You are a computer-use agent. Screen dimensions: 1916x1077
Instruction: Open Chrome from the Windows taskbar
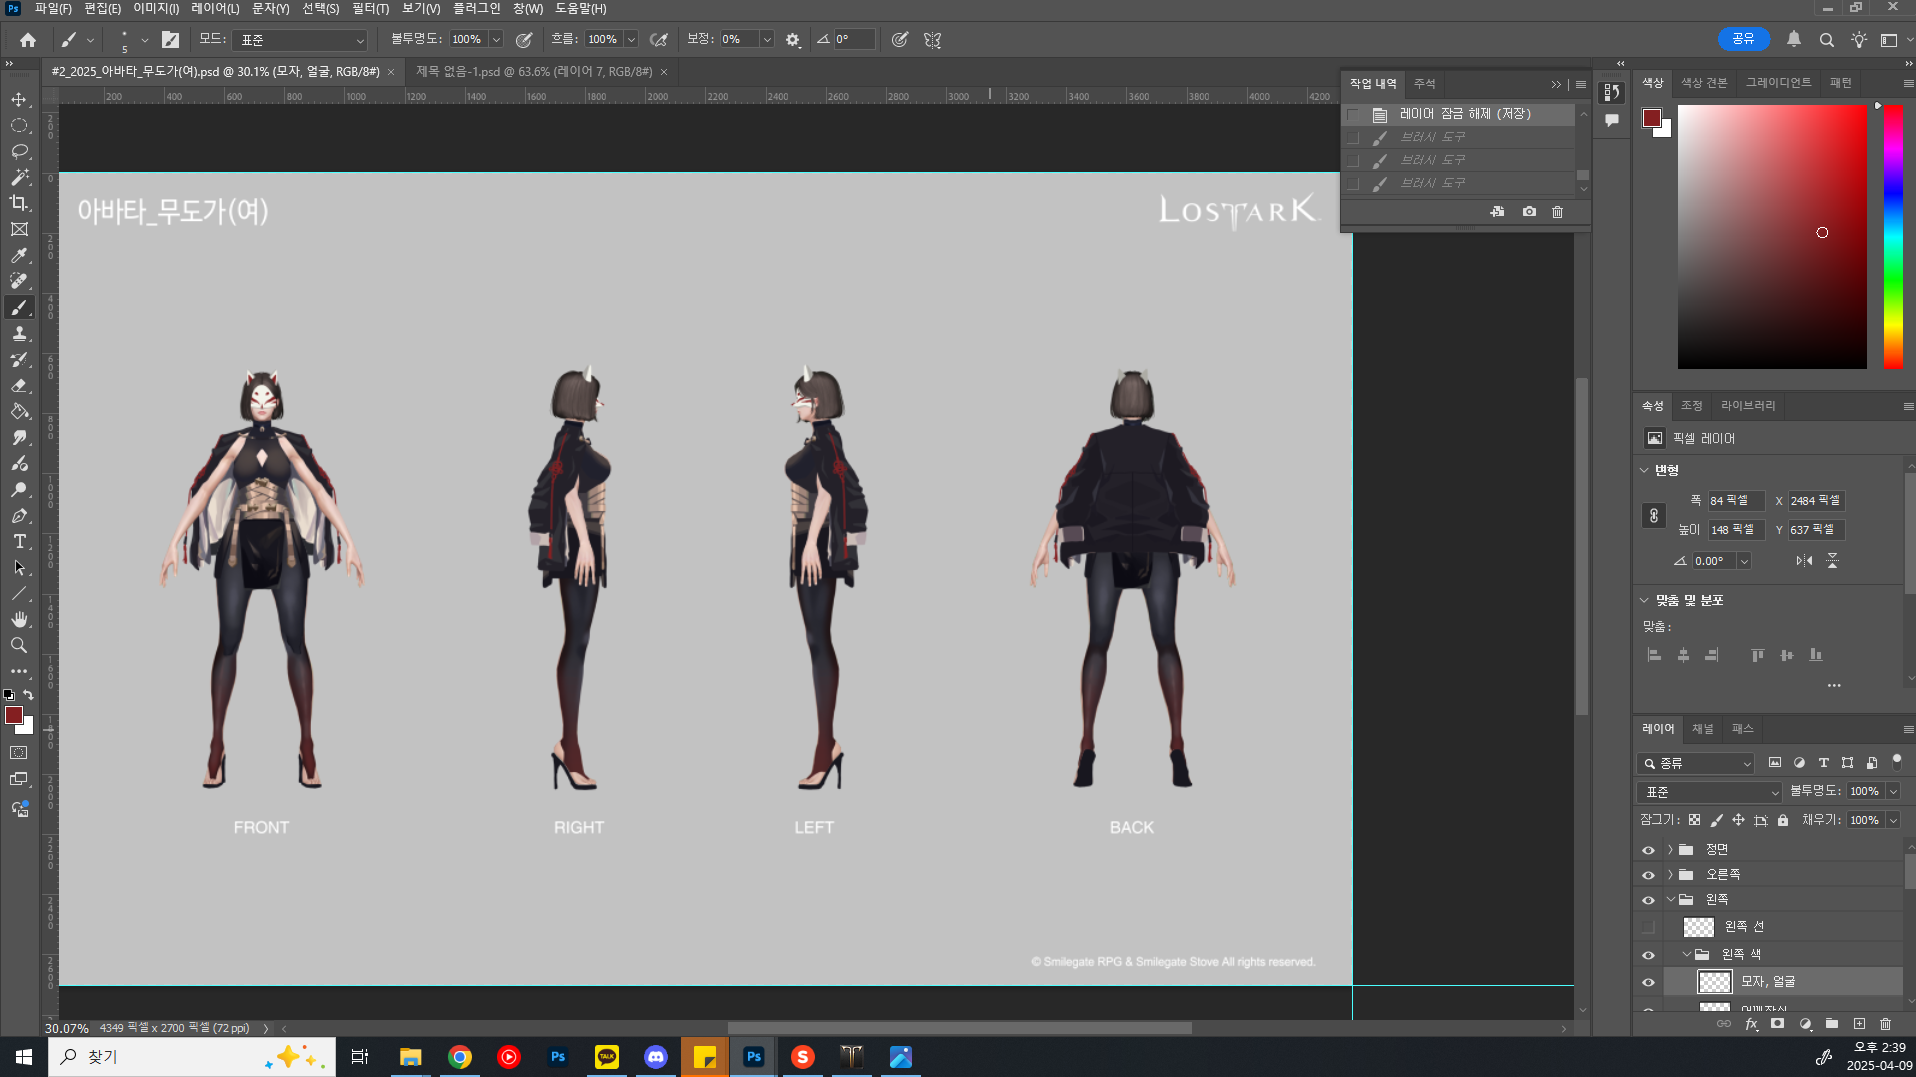click(460, 1057)
